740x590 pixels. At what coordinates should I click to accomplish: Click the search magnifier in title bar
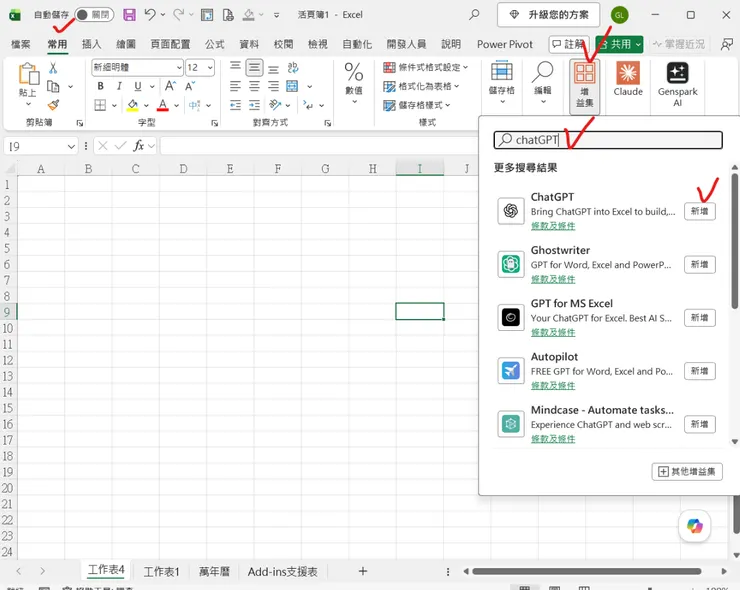[474, 15]
